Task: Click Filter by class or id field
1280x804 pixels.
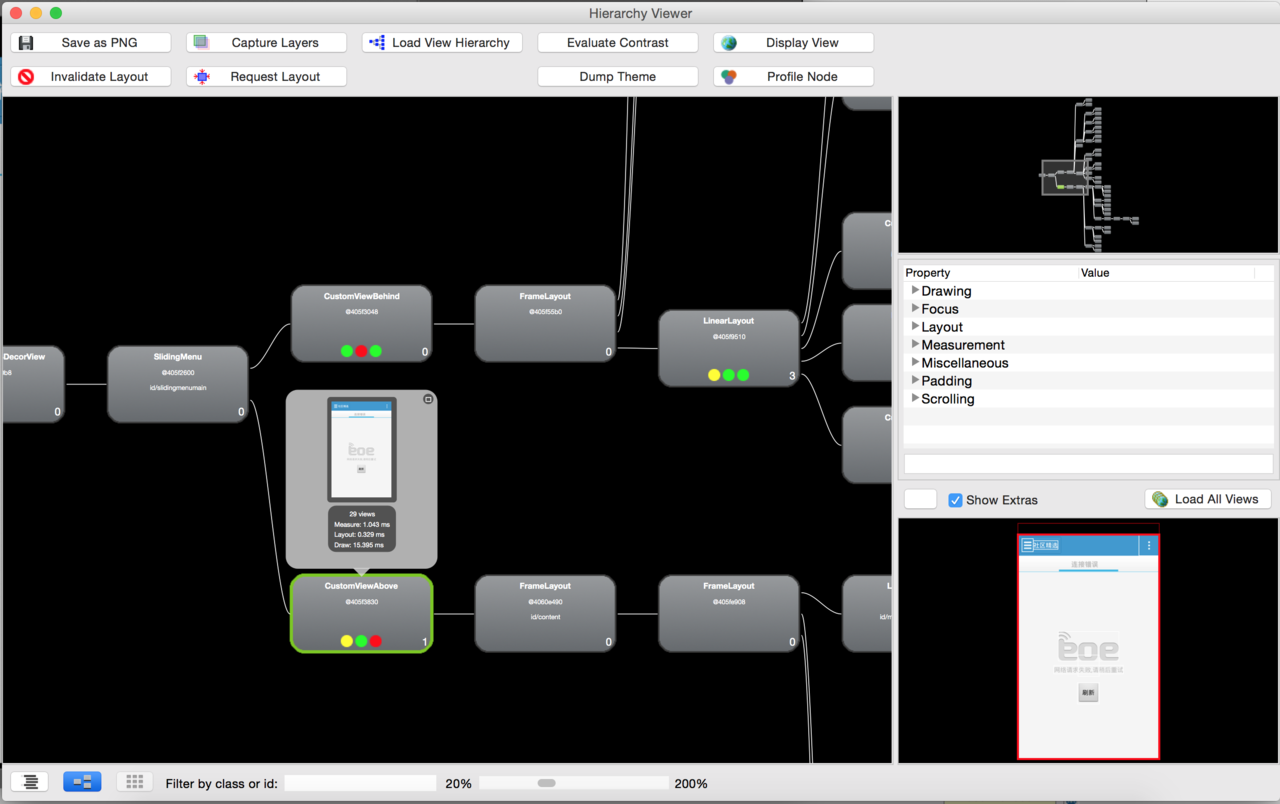Action: 361,783
